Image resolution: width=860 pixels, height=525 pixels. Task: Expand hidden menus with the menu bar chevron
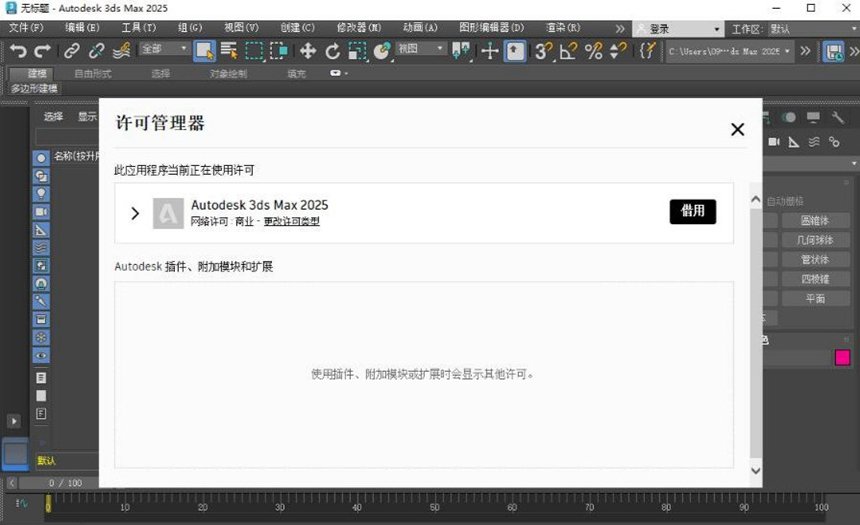click(x=620, y=29)
